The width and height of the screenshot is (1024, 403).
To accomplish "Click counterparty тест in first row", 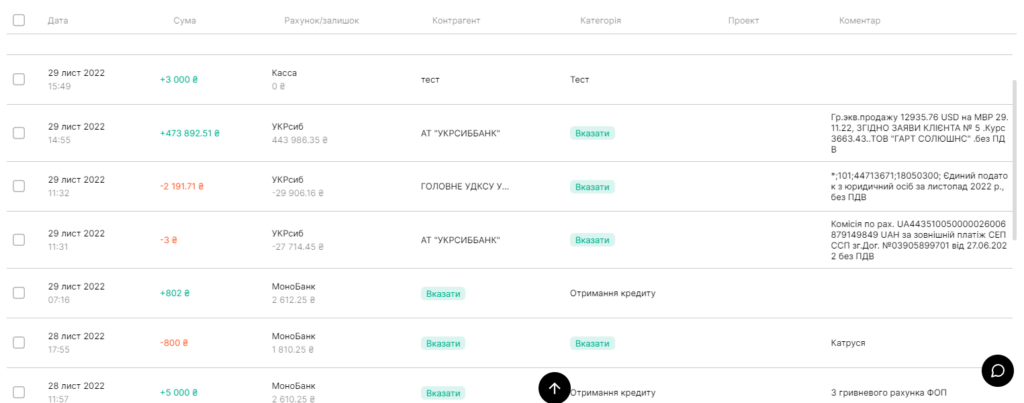I will click(x=430, y=80).
